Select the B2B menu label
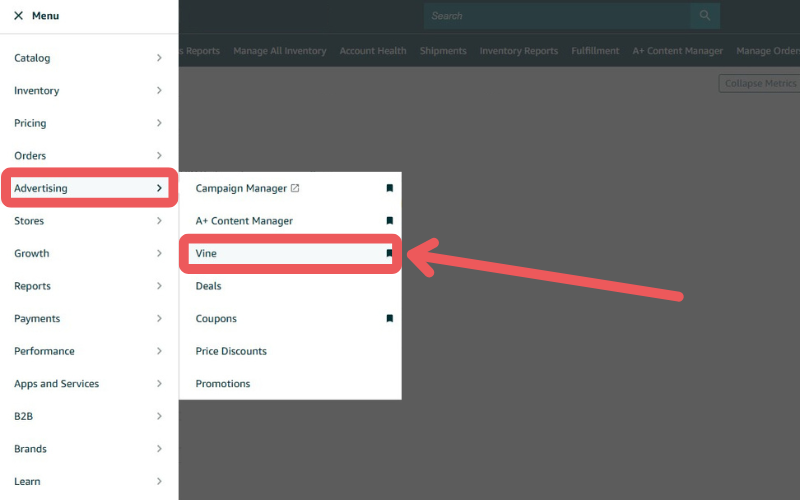This screenshot has height=500, width=800. pos(23,416)
